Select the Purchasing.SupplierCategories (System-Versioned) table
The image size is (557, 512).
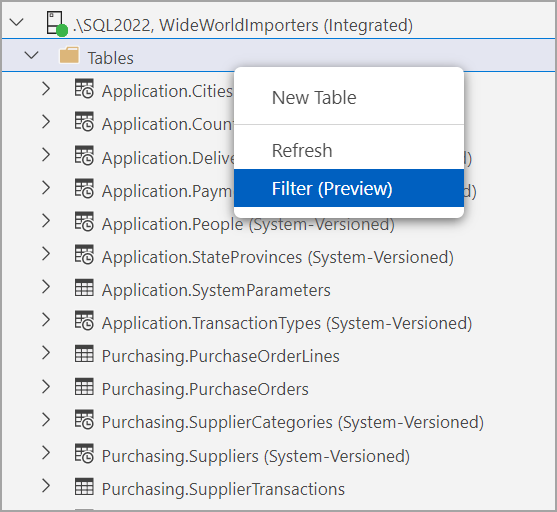[x=293, y=422]
